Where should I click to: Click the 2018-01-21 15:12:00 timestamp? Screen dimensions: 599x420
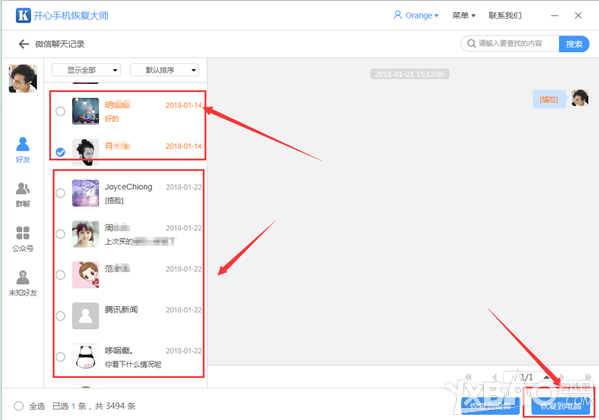coord(410,74)
